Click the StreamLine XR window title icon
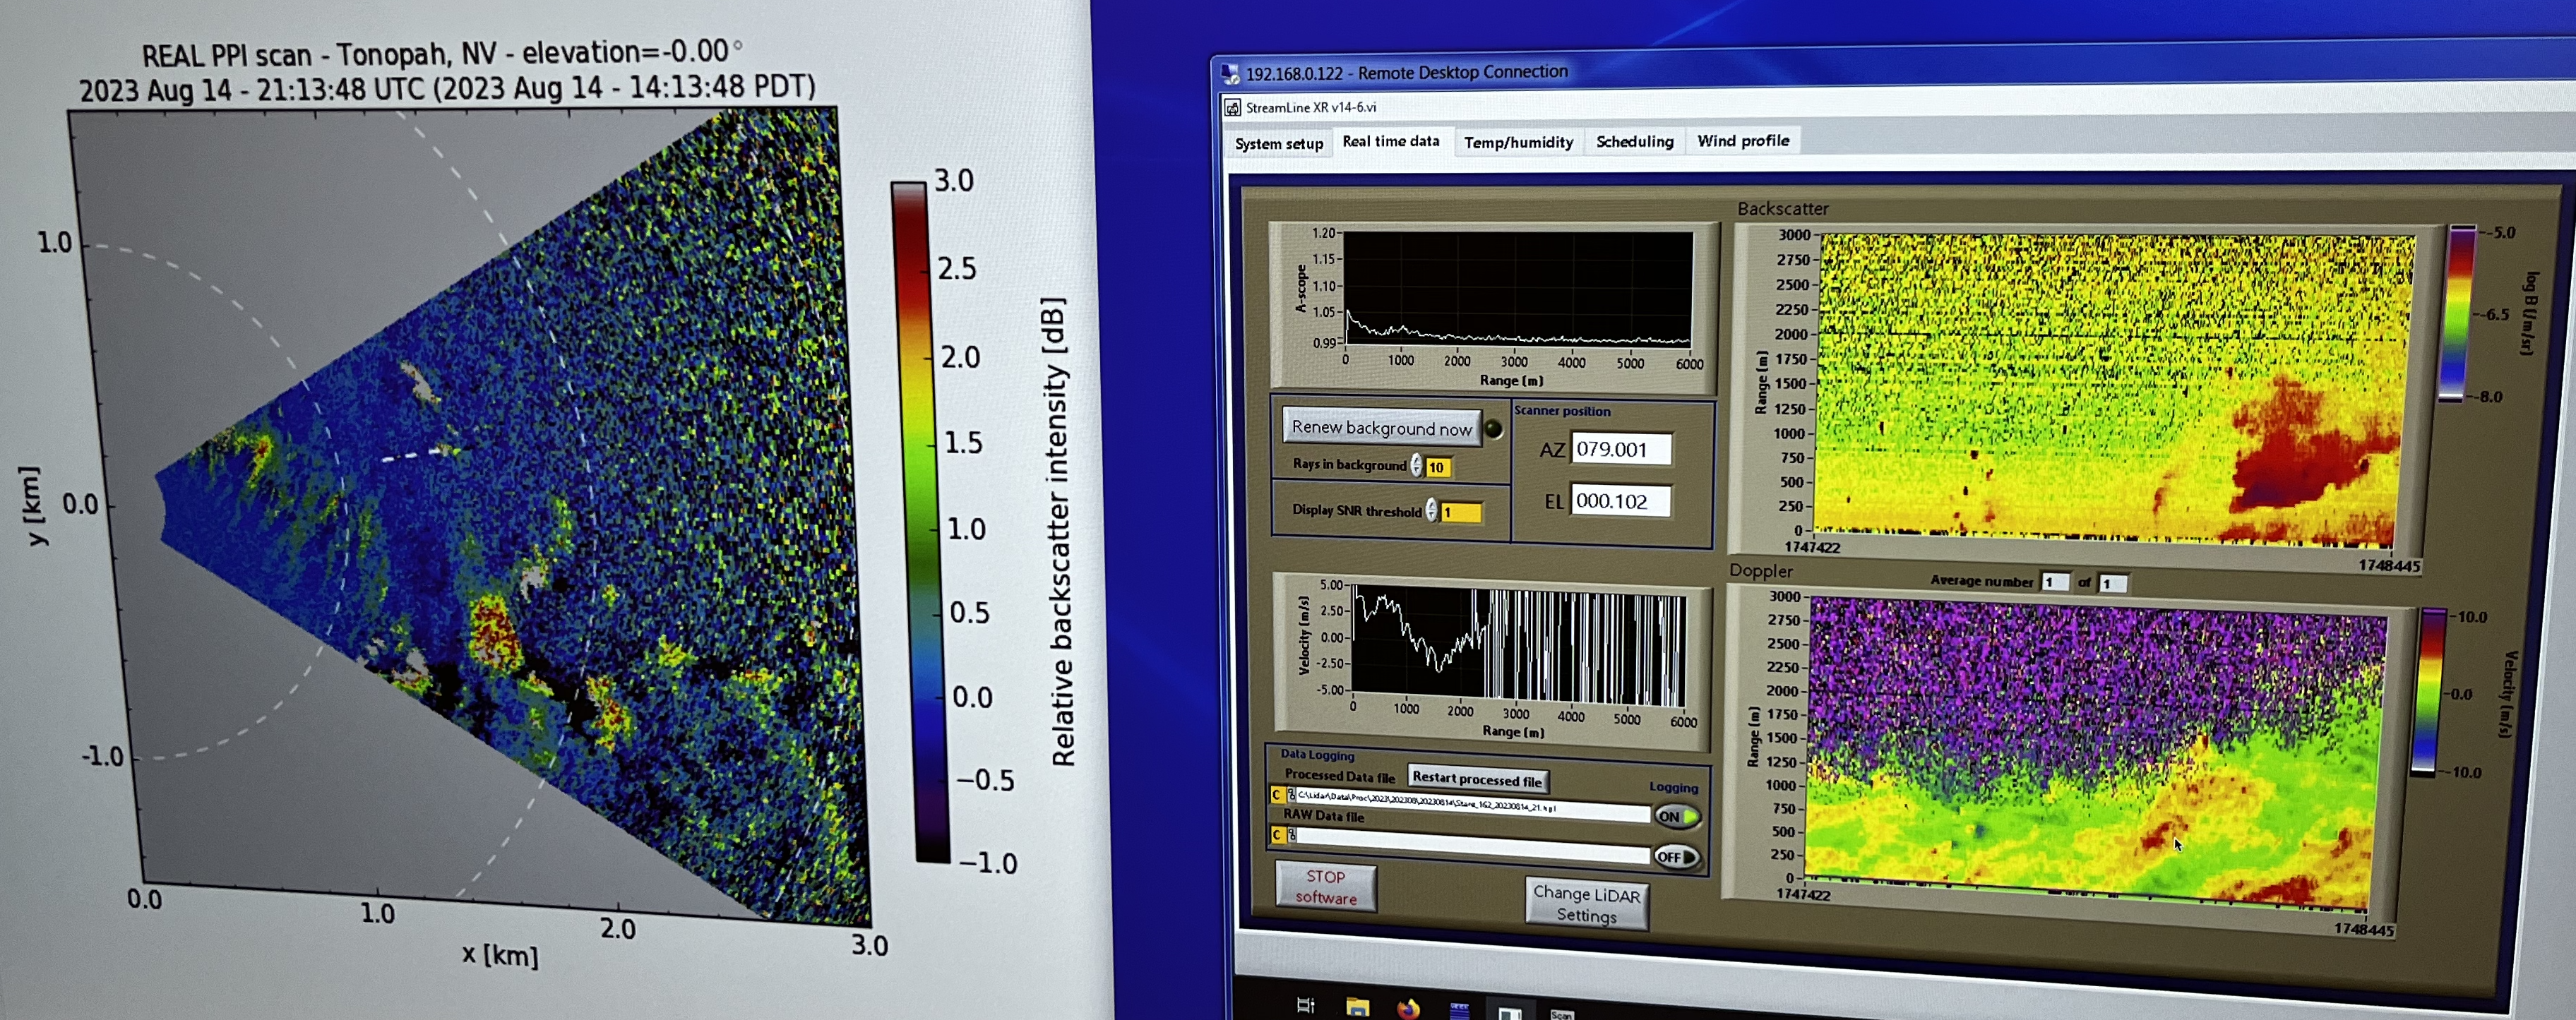 click(x=1233, y=107)
